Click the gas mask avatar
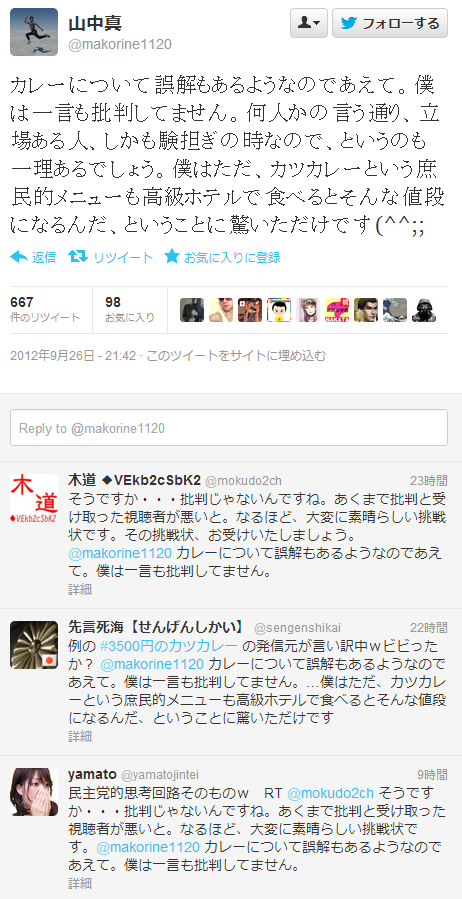 pos(424,310)
